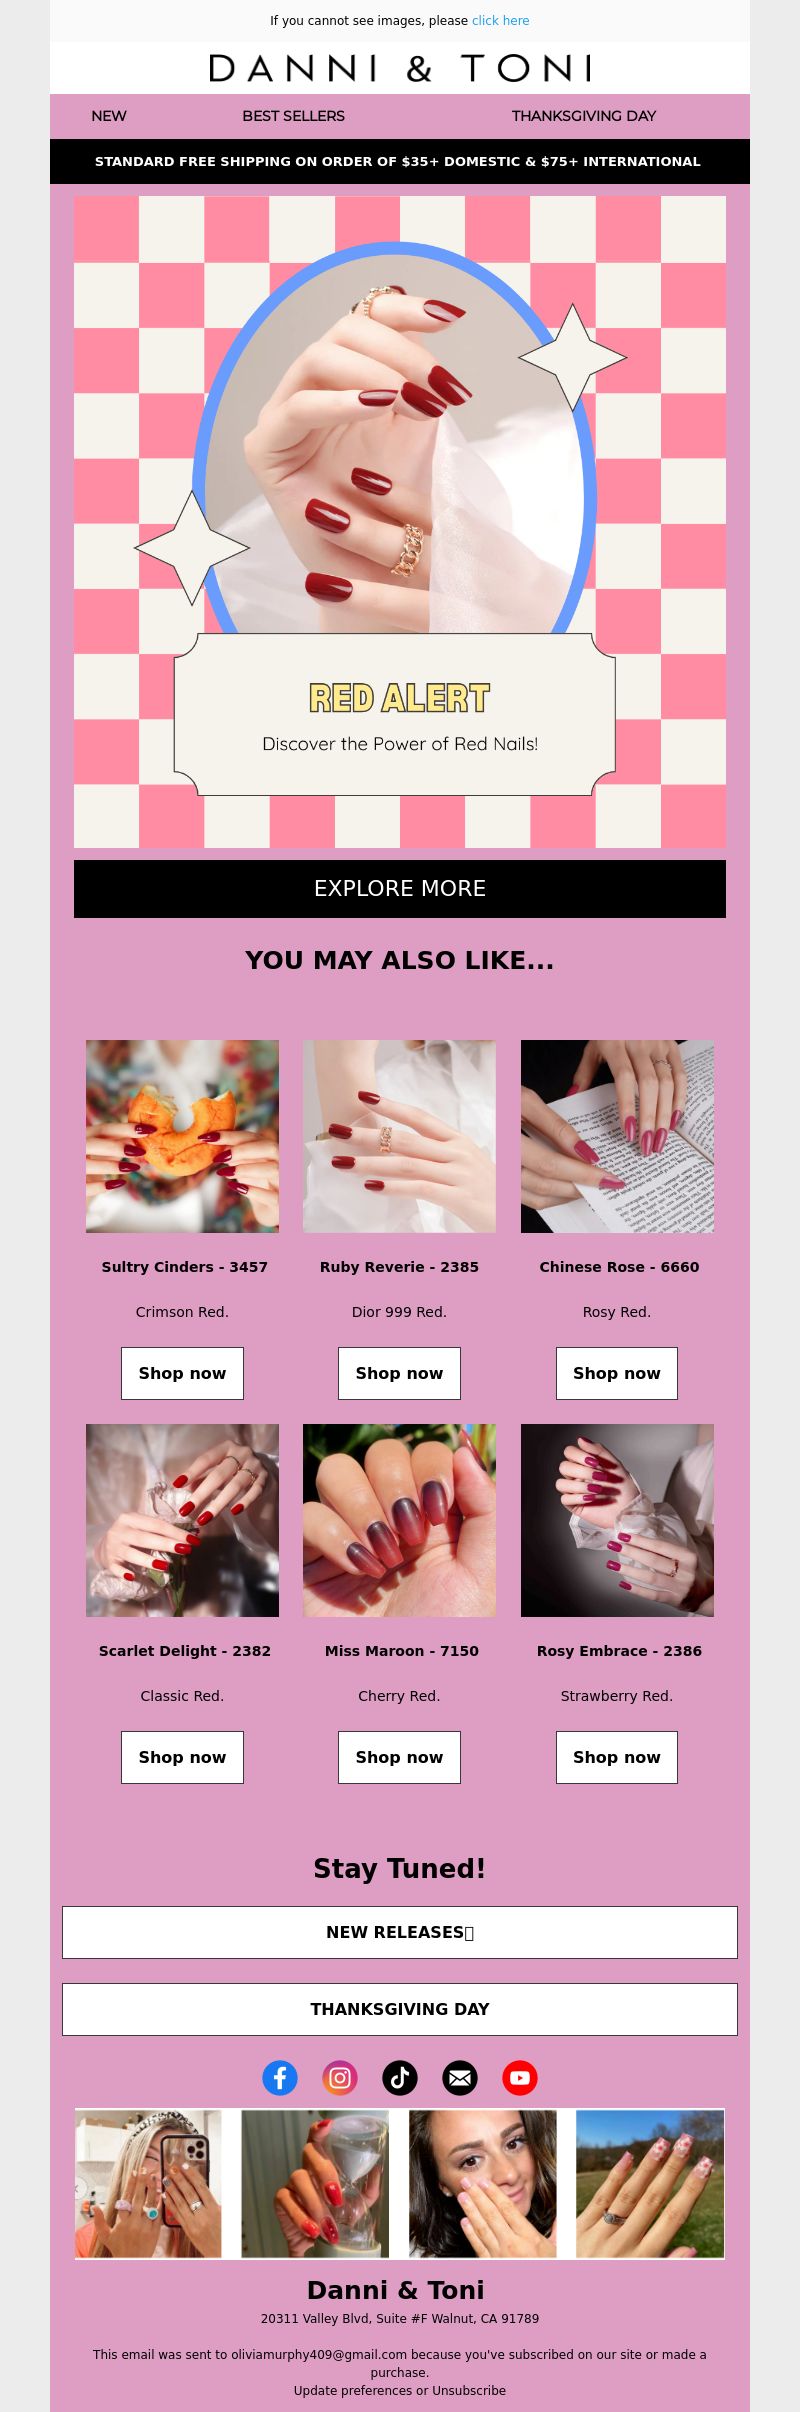The height and width of the screenshot is (2412, 800).
Task: Open the NEW navigation item
Action: pos(109,116)
